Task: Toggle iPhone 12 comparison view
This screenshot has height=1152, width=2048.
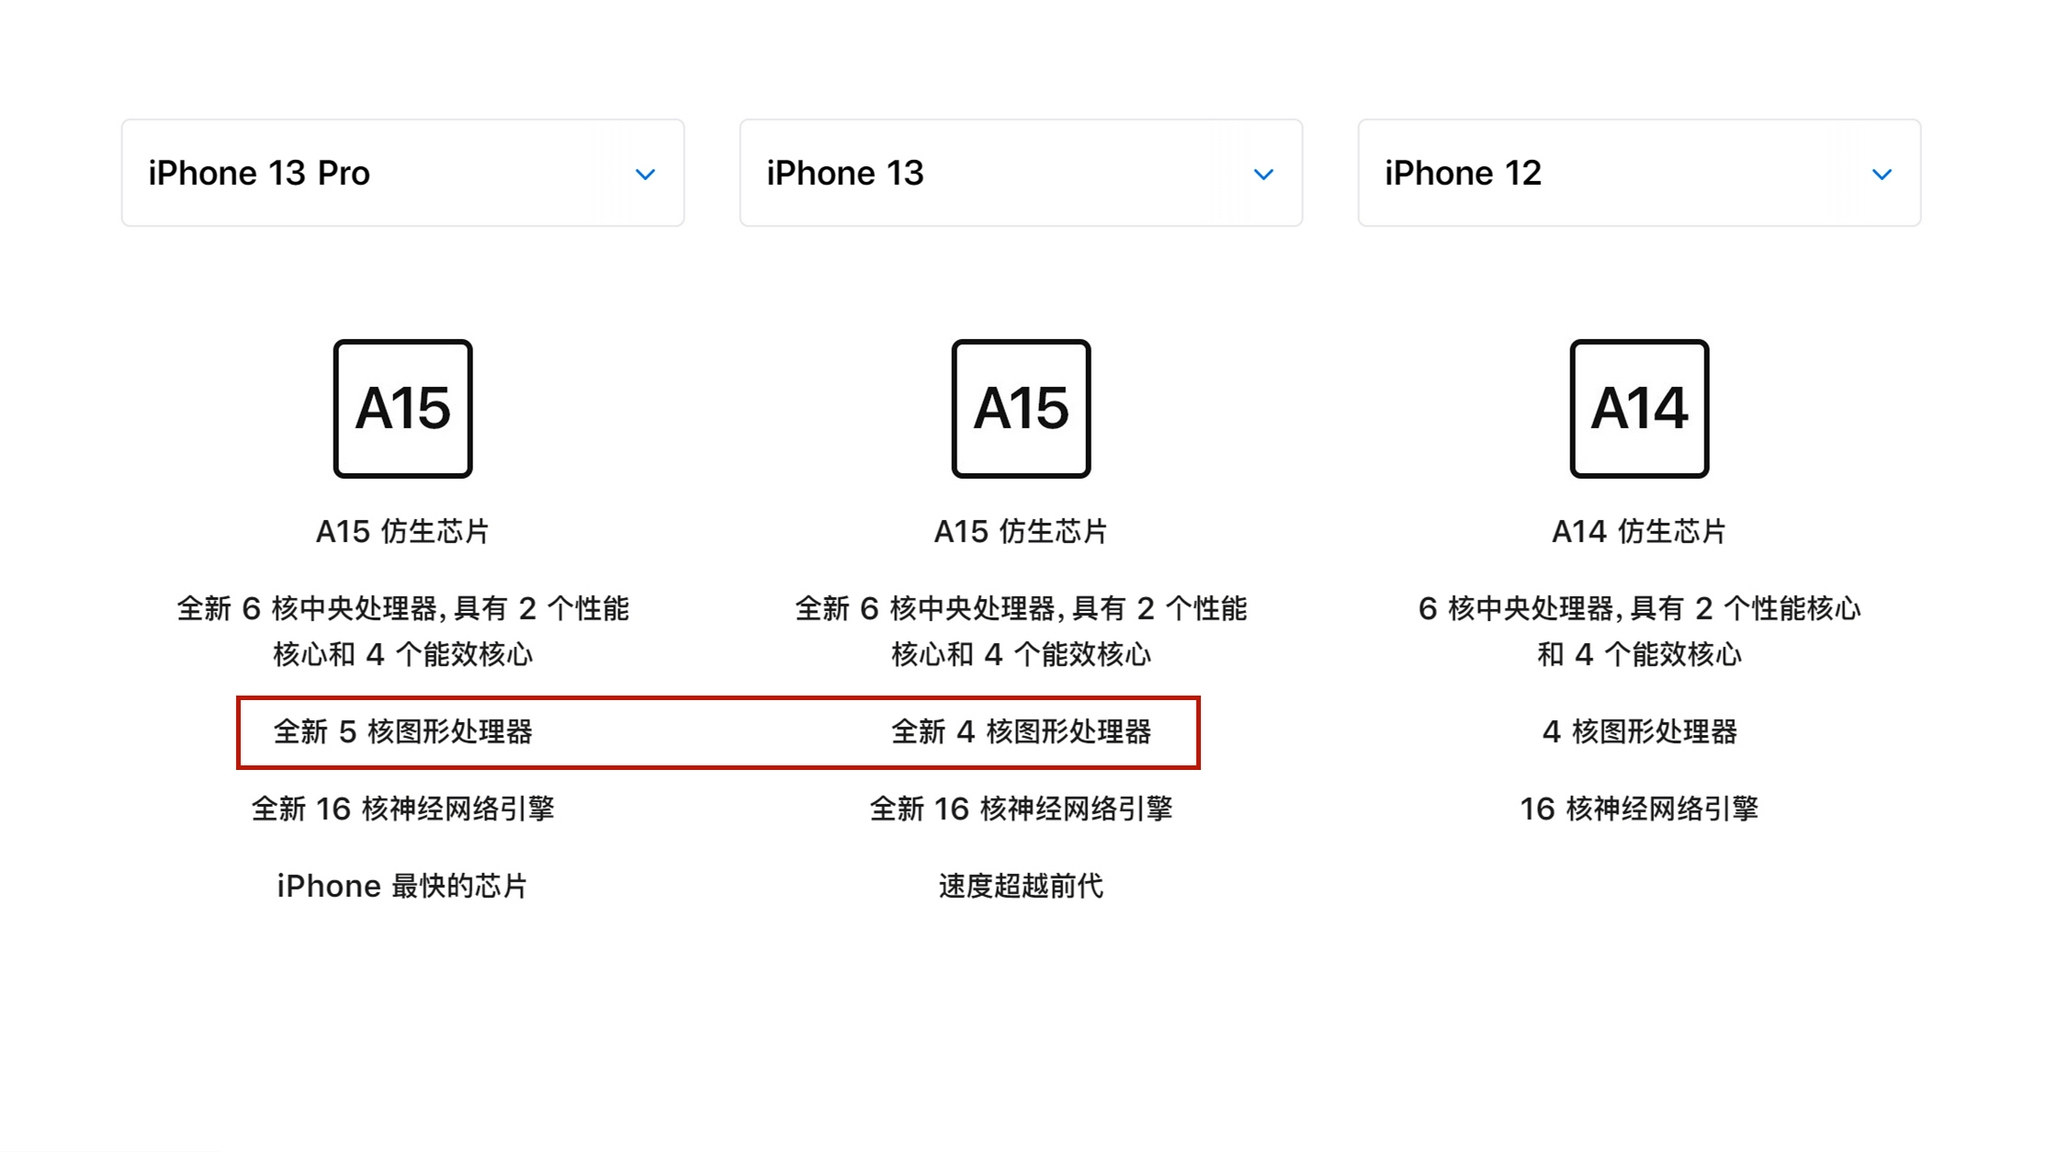Action: 1881,173
